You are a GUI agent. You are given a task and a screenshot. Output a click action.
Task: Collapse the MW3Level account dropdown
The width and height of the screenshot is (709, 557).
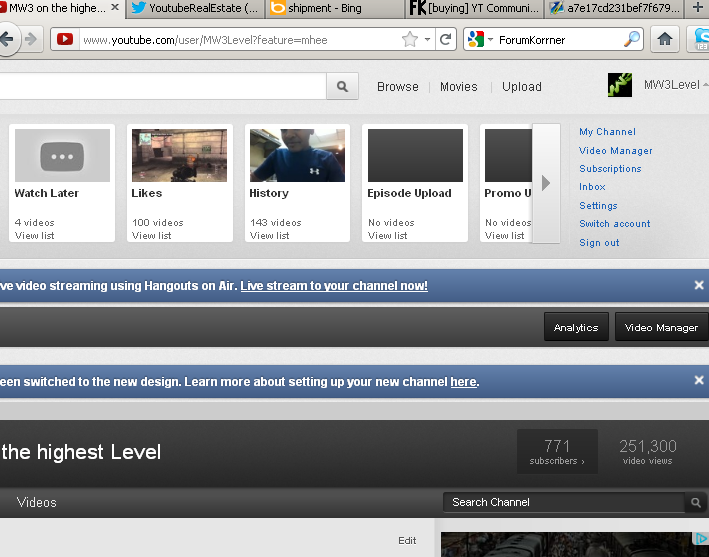pos(705,85)
